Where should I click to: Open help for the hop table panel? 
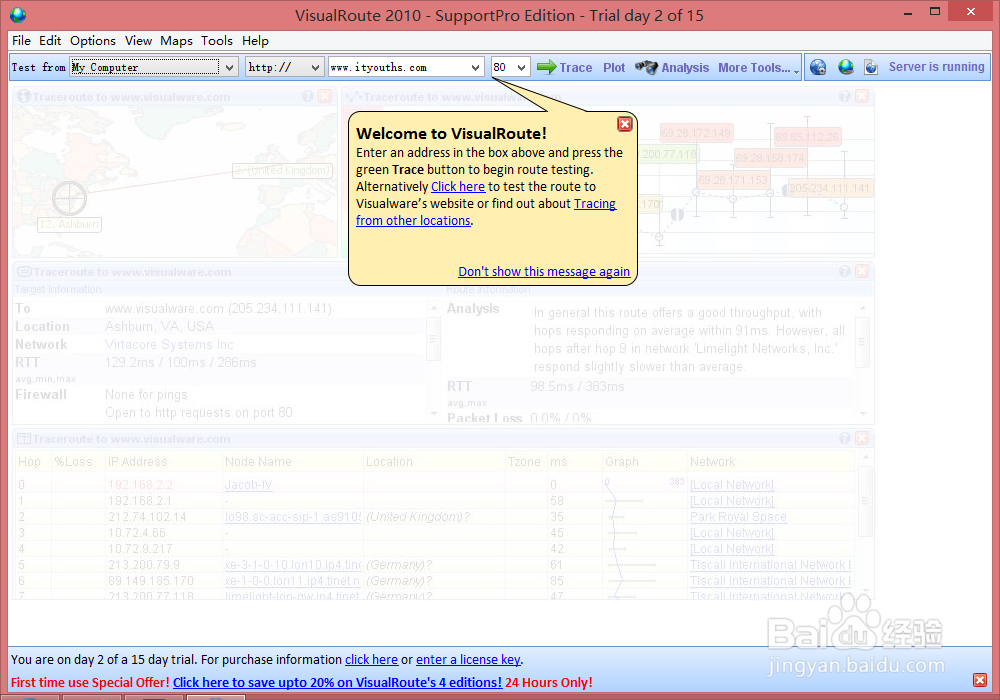click(x=845, y=438)
